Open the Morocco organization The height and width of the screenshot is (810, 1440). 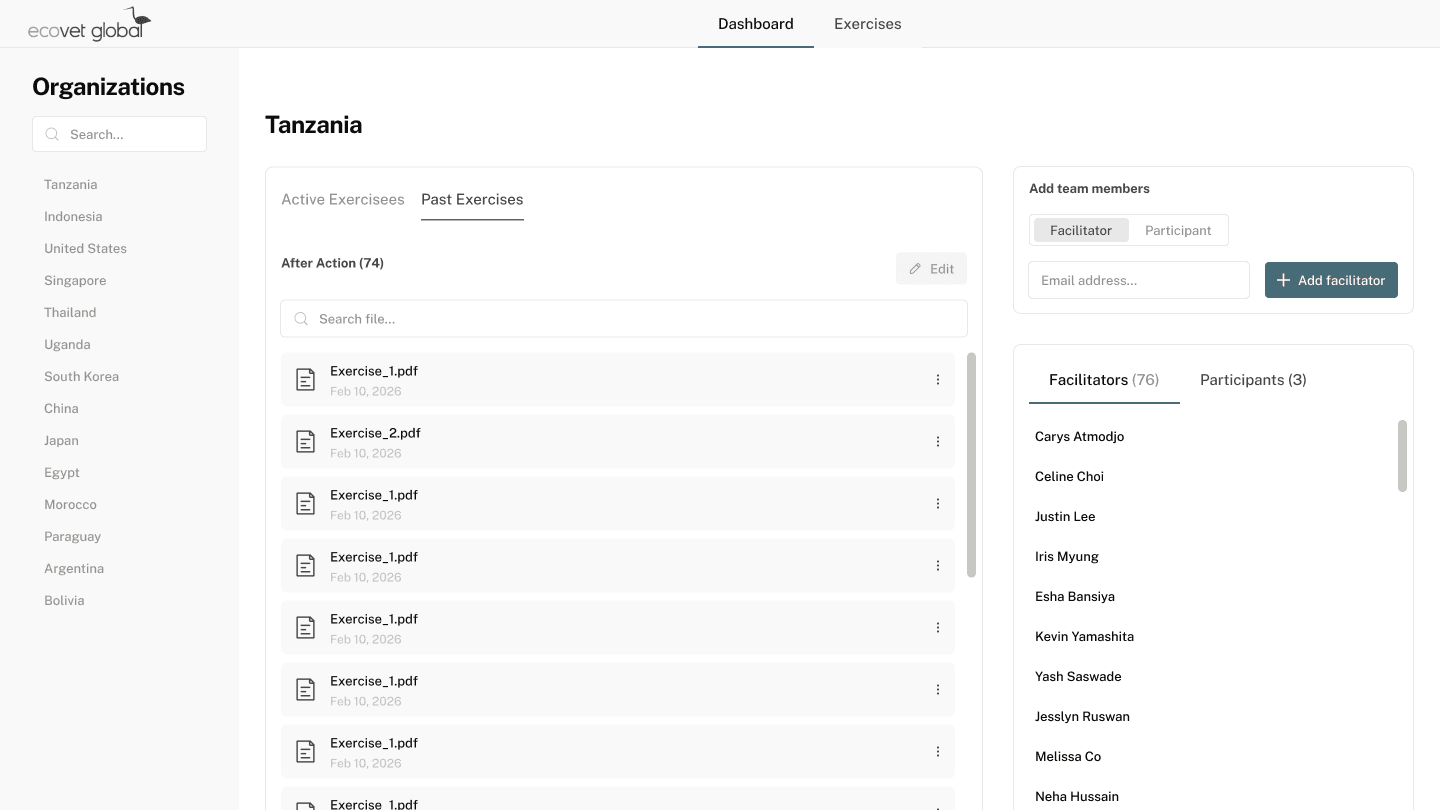70,505
